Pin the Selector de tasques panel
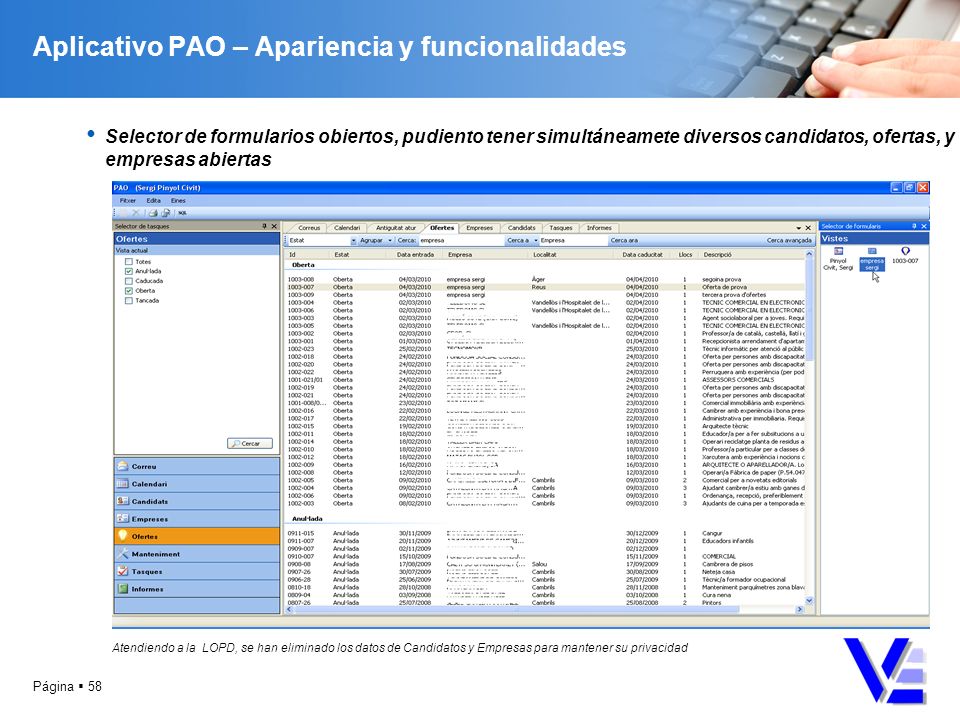960x720 pixels. [x=264, y=227]
